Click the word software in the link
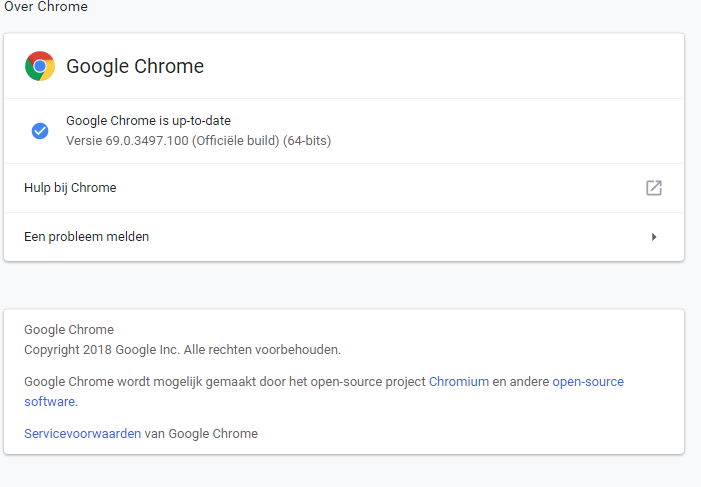Screen dimensions: 701x487 [49, 402]
